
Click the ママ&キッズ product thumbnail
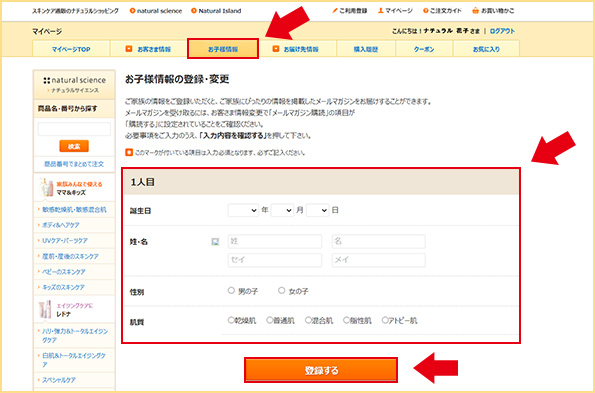click(46, 188)
